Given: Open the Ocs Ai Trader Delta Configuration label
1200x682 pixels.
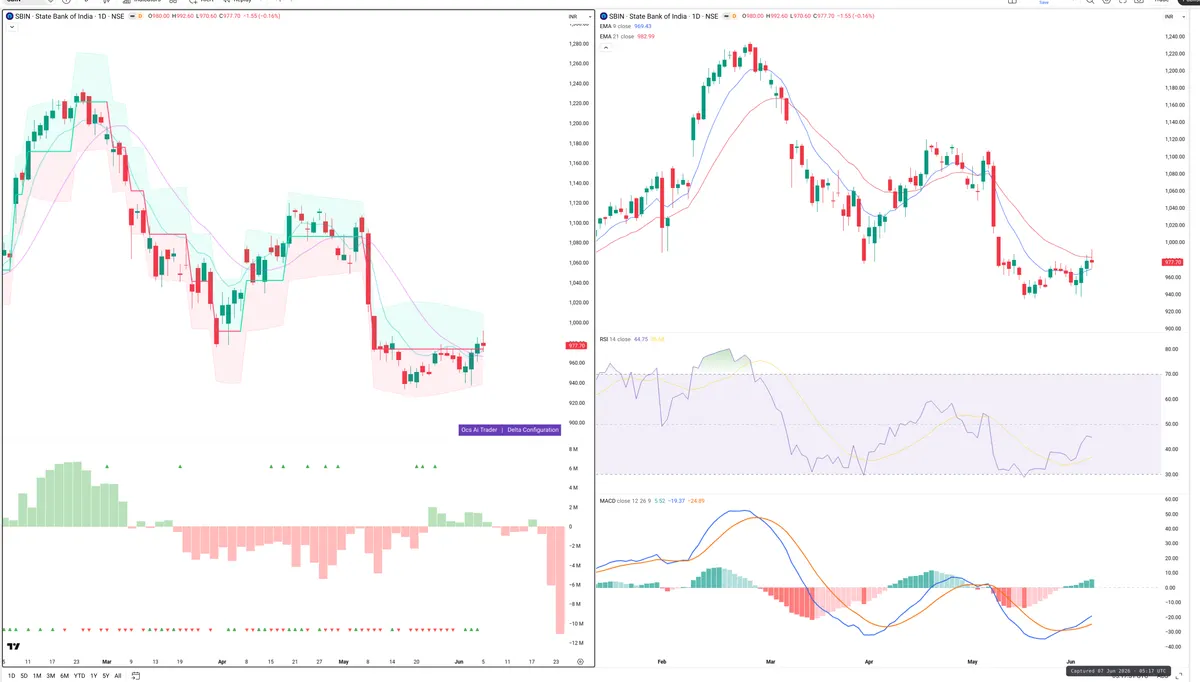Looking at the screenshot, I should (x=509, y=430).
